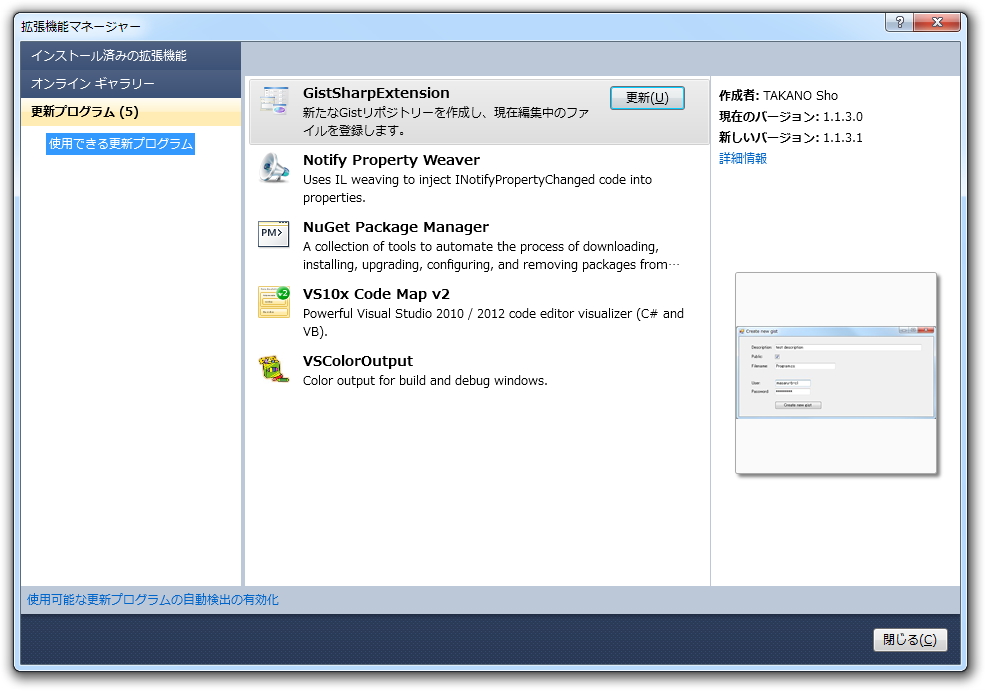The width and height of the screenshot is (985, 691).
Task: Click the Powerful Visual Studio 2010 description
Action: click(493, 322)
